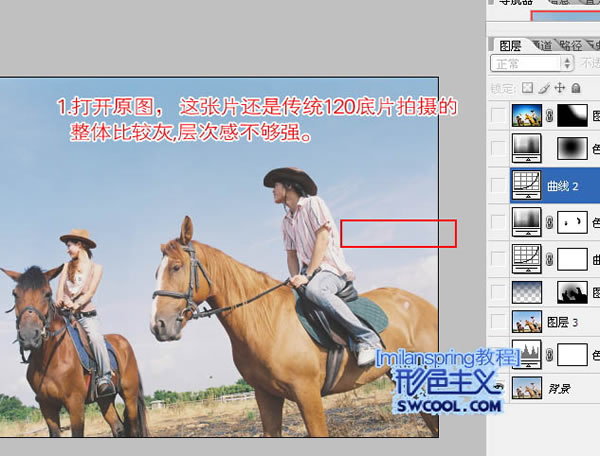Toggle visibility of the 曲线 2 layer

(x=499, y=184)
